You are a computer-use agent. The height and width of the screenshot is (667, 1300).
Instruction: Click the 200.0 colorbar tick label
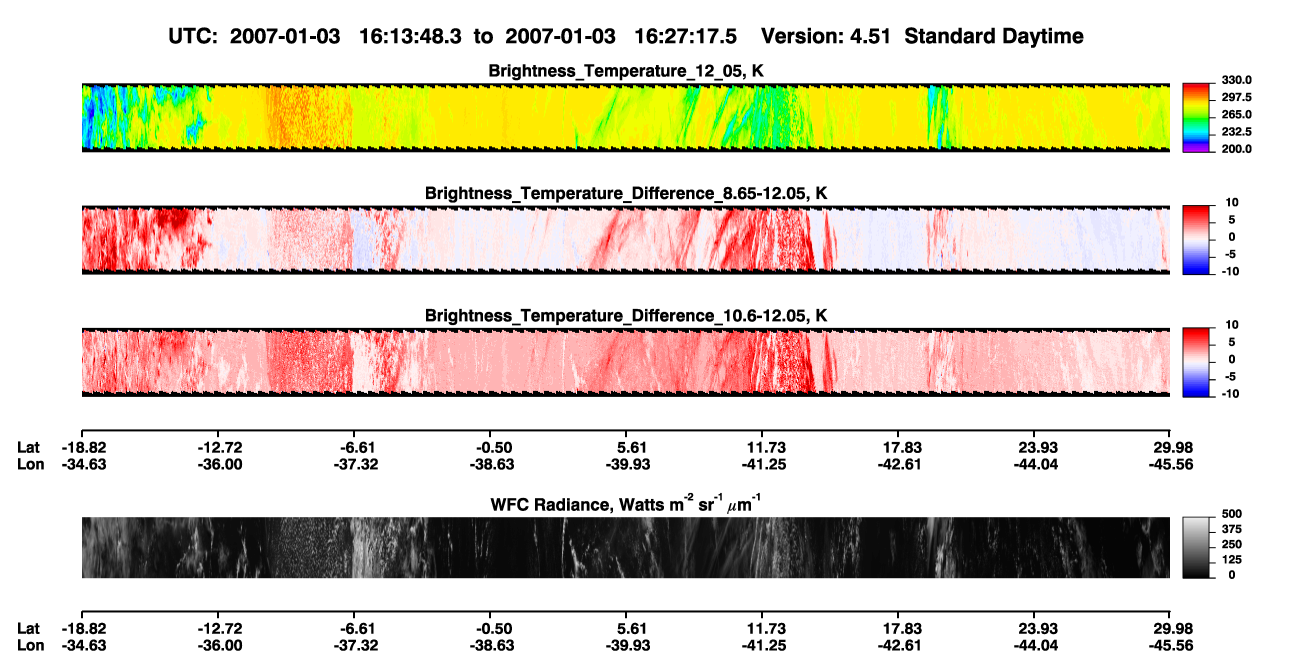point(1236,148)
